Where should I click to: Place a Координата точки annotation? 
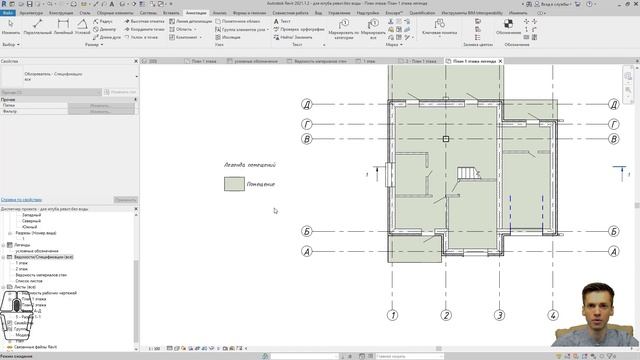[144, 29]
